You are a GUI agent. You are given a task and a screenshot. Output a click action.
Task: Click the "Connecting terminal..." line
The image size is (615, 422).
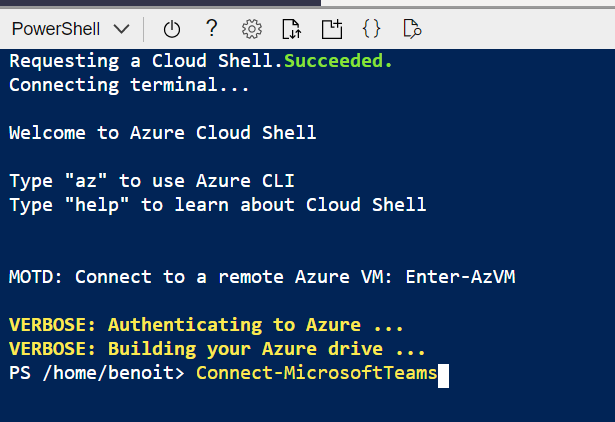(129, 85)
